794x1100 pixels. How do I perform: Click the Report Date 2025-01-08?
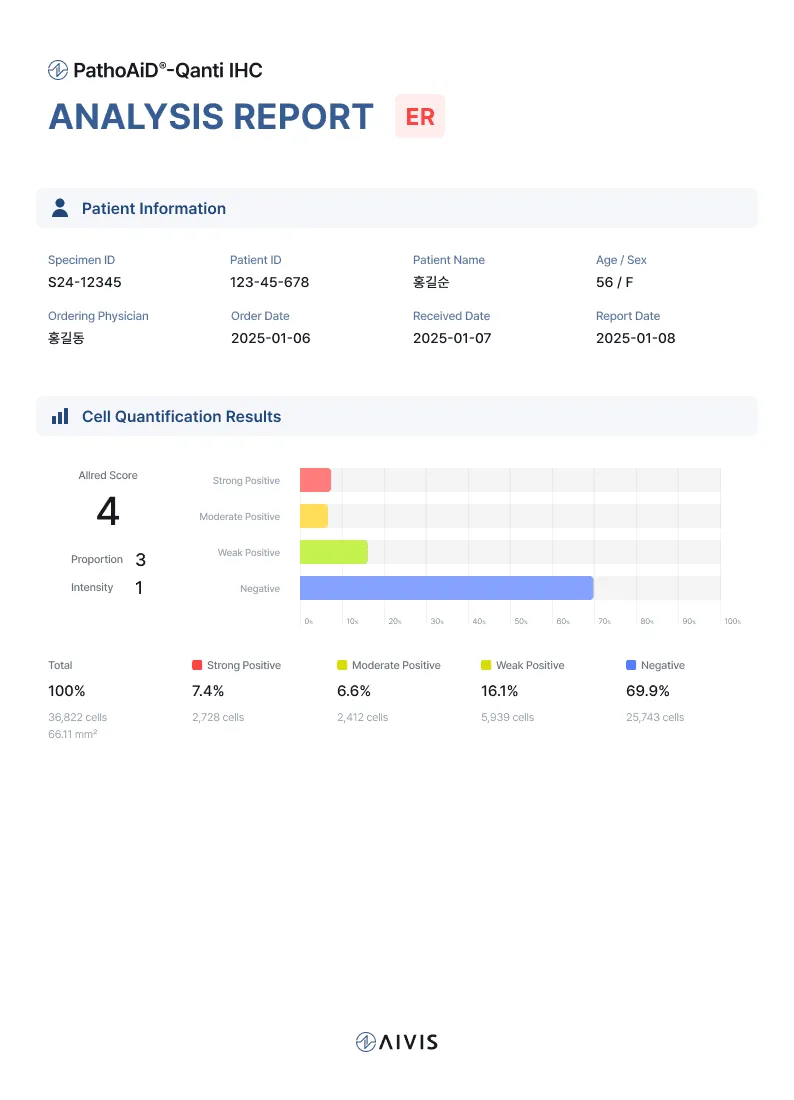point(635,338)
